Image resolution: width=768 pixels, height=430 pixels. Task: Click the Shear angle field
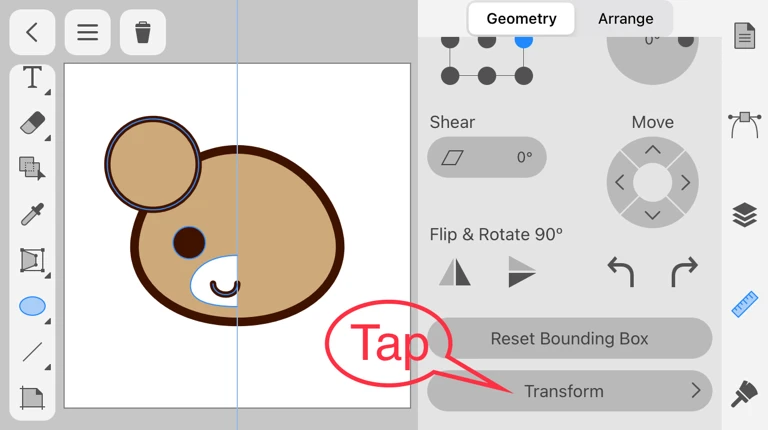point(487,157)
